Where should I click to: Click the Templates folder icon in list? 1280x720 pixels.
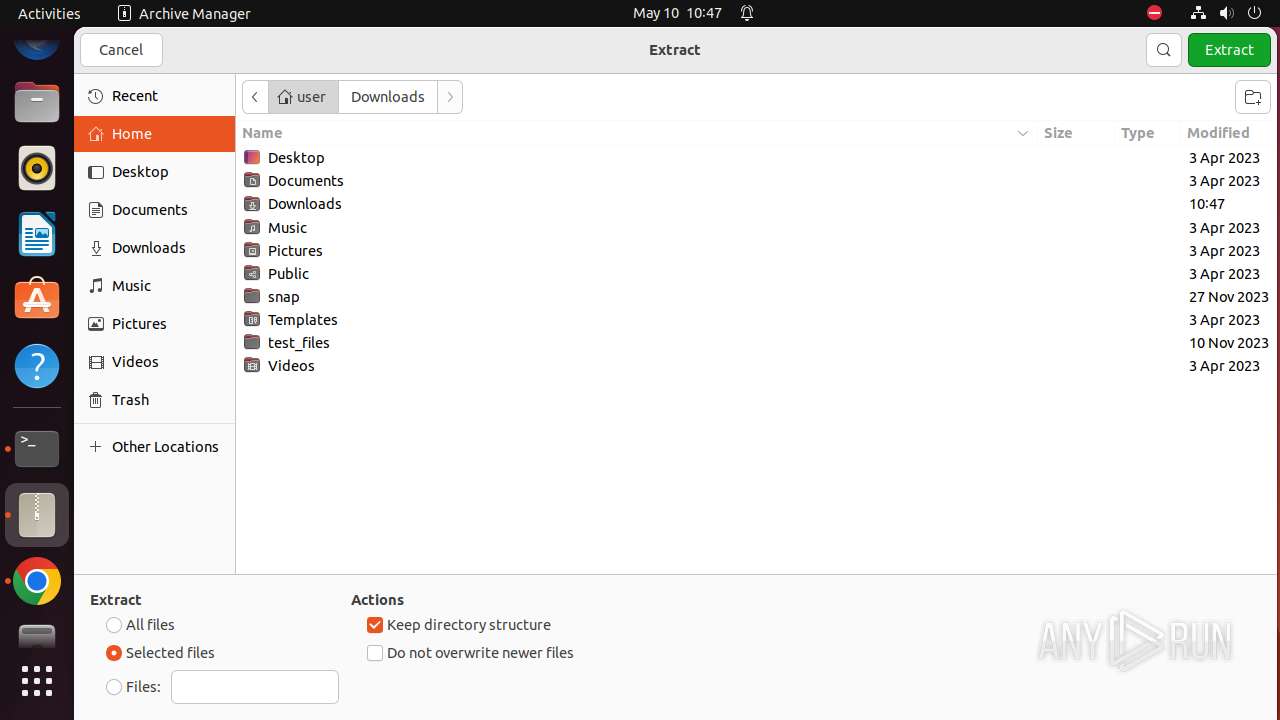[x=252, y=319]
